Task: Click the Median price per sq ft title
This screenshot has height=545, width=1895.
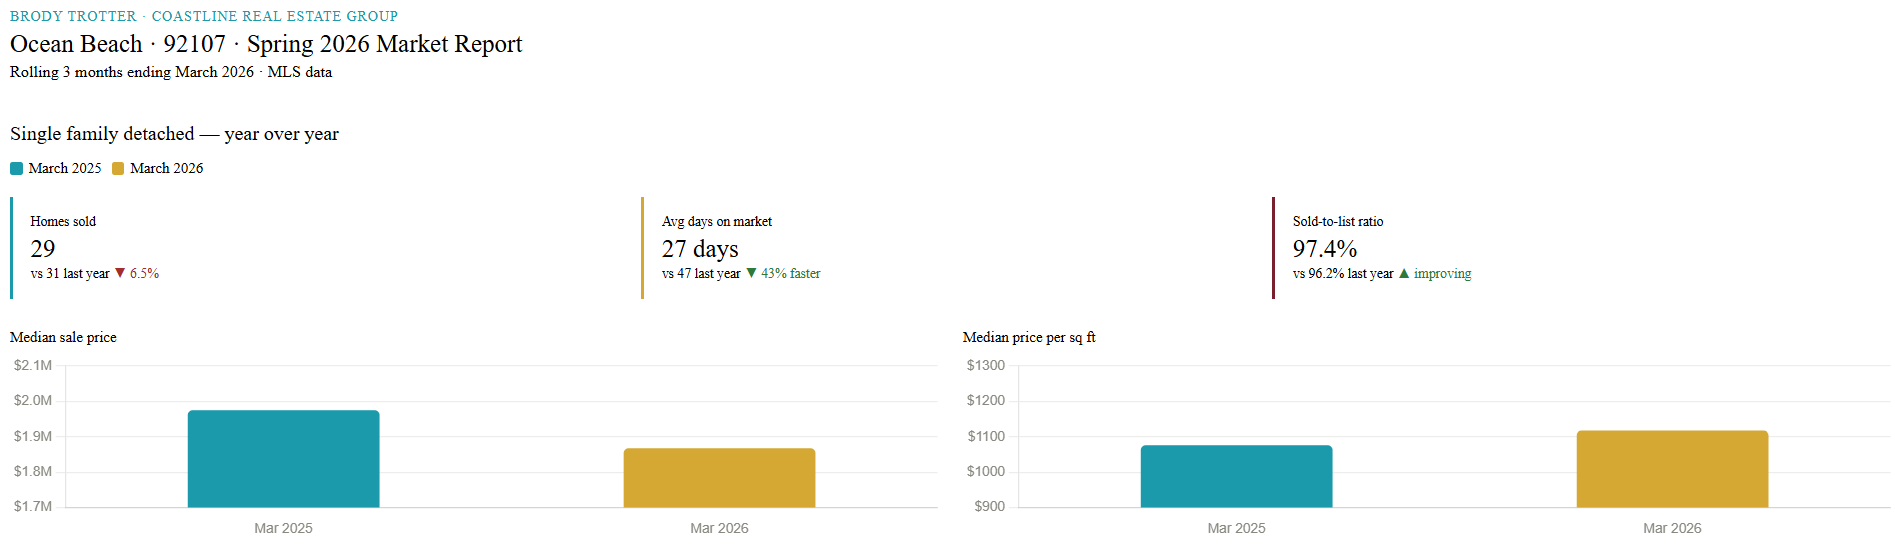Action: tap(1029, 337)
